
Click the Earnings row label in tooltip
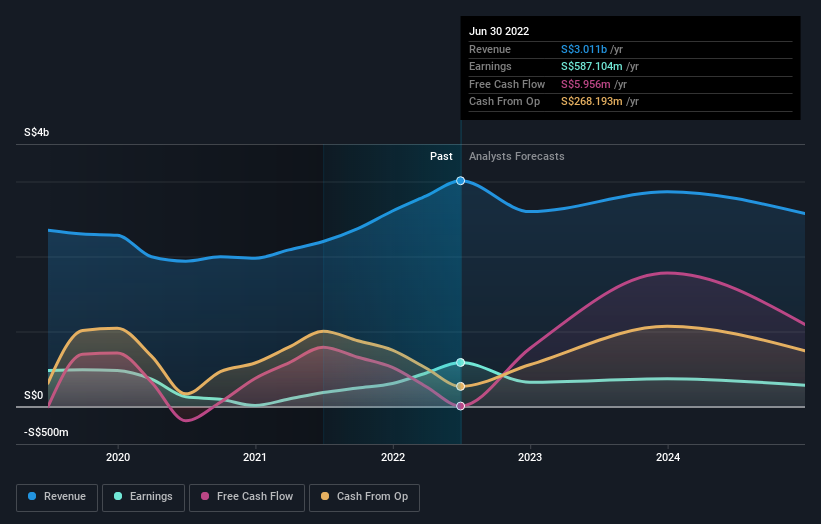point(490,66)
